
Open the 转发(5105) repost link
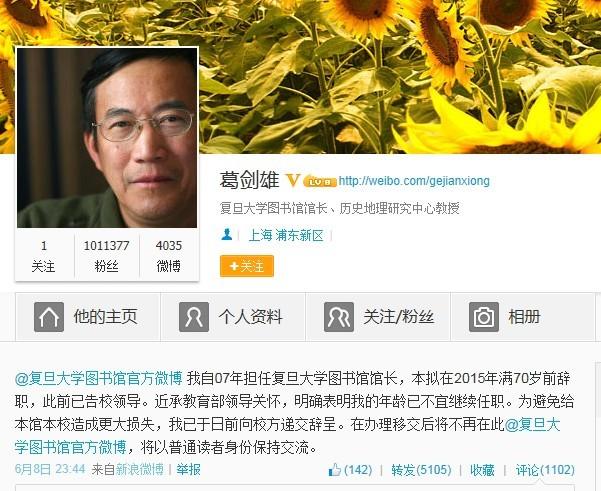pos(421,470)
